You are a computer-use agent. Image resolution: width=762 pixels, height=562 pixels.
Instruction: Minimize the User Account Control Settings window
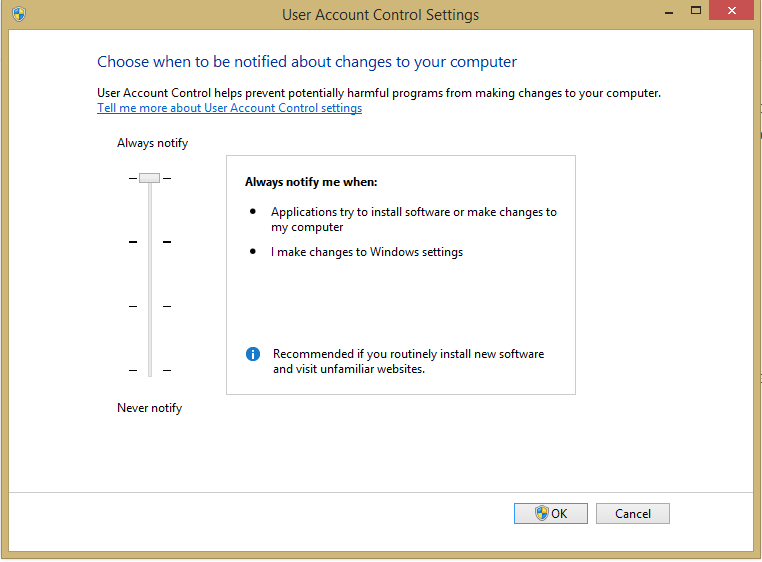tap(669, 12)
